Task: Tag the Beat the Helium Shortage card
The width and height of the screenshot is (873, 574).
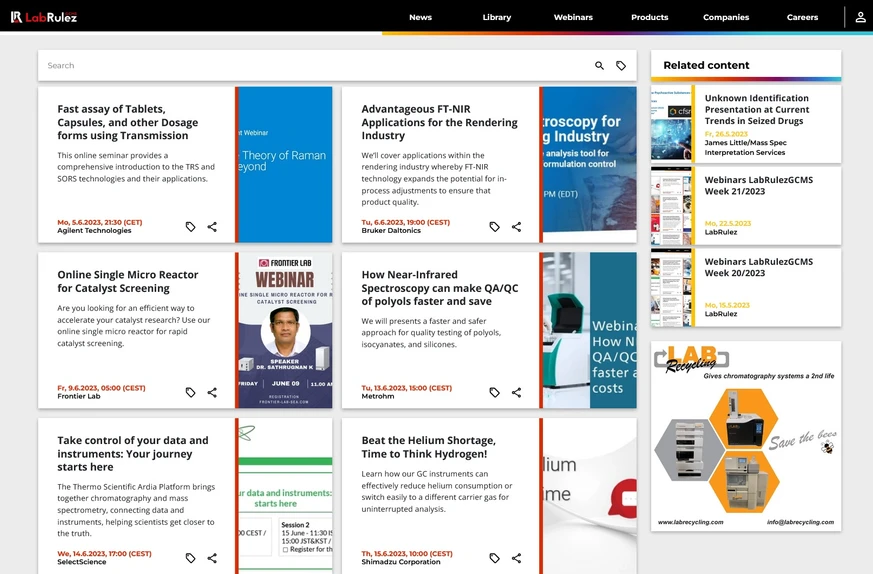Action: click(494, 558)
